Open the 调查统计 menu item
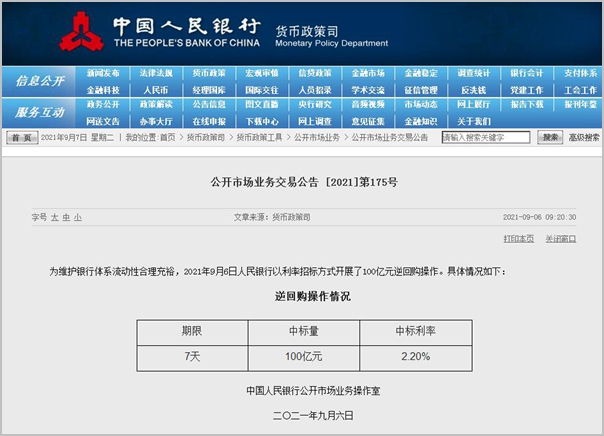 (x=473, y=73)
